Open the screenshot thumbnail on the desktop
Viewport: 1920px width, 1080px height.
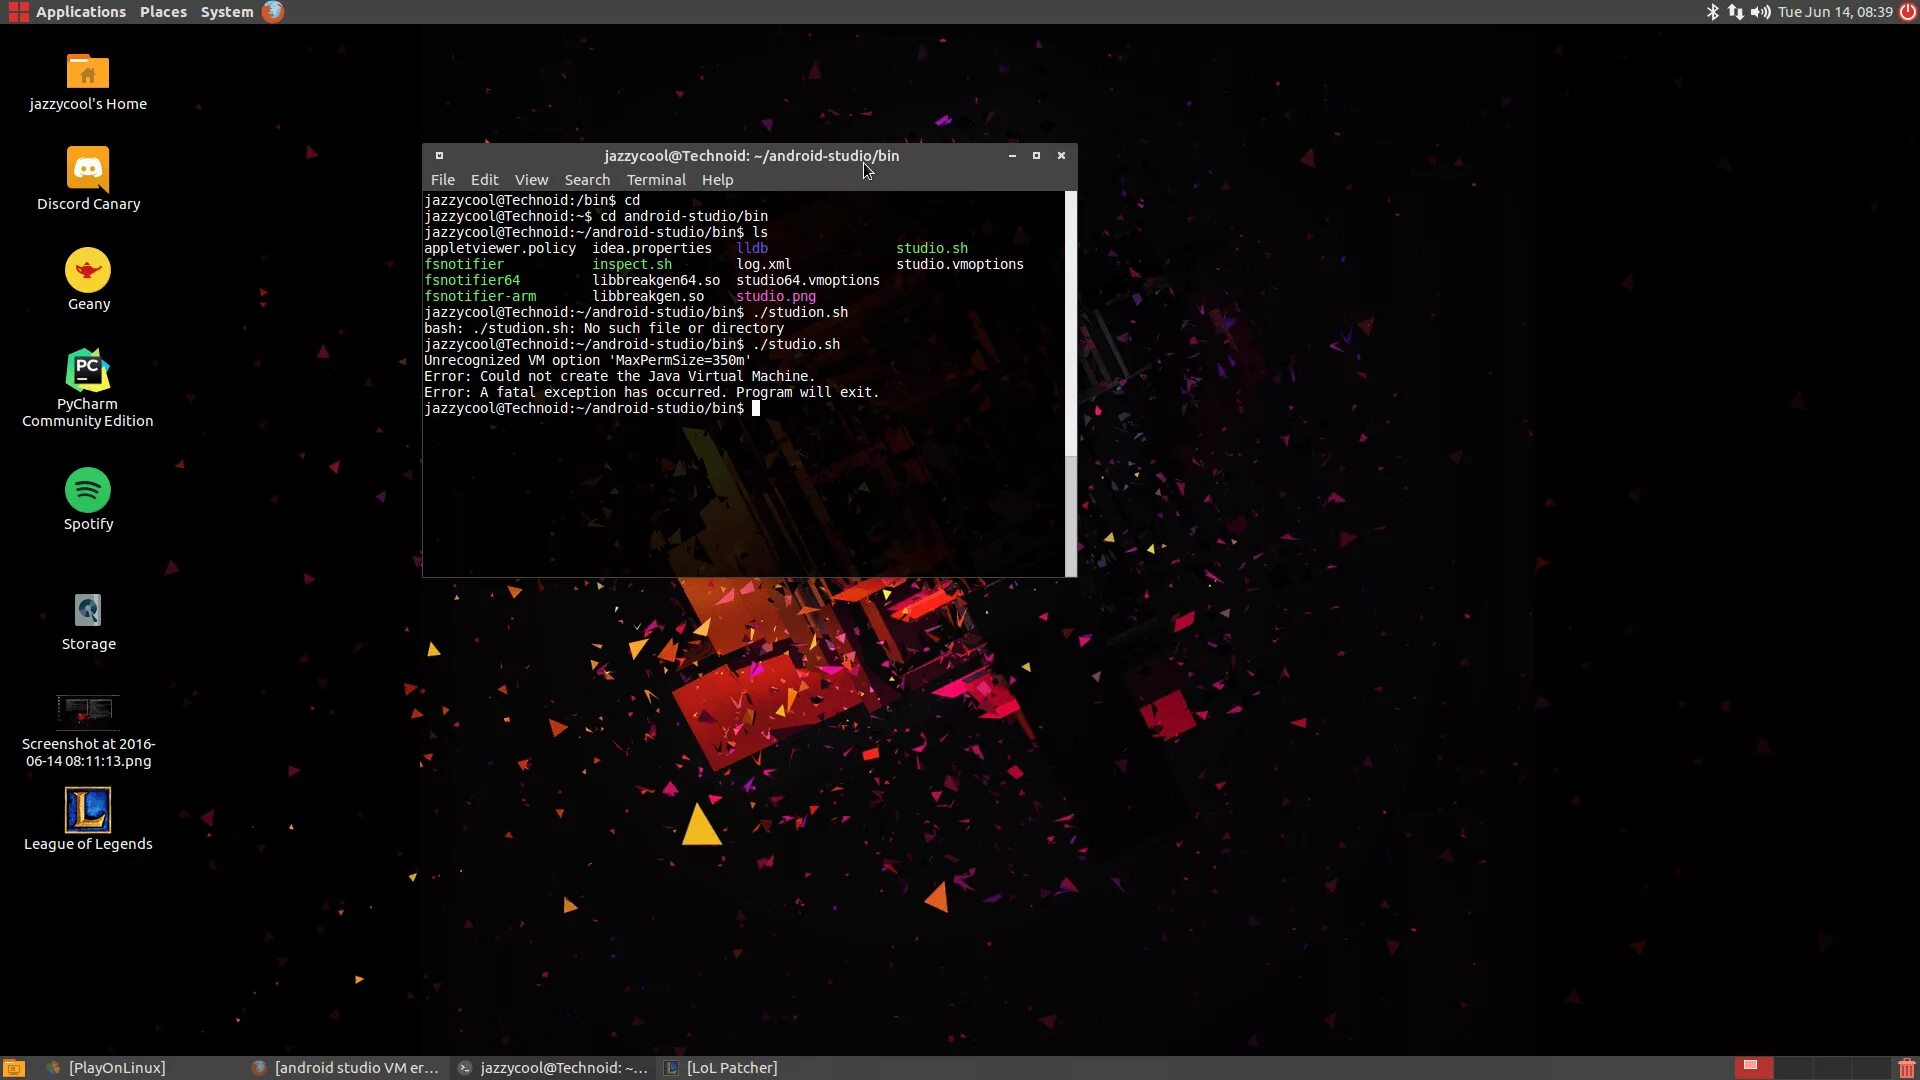coord(88,710)
